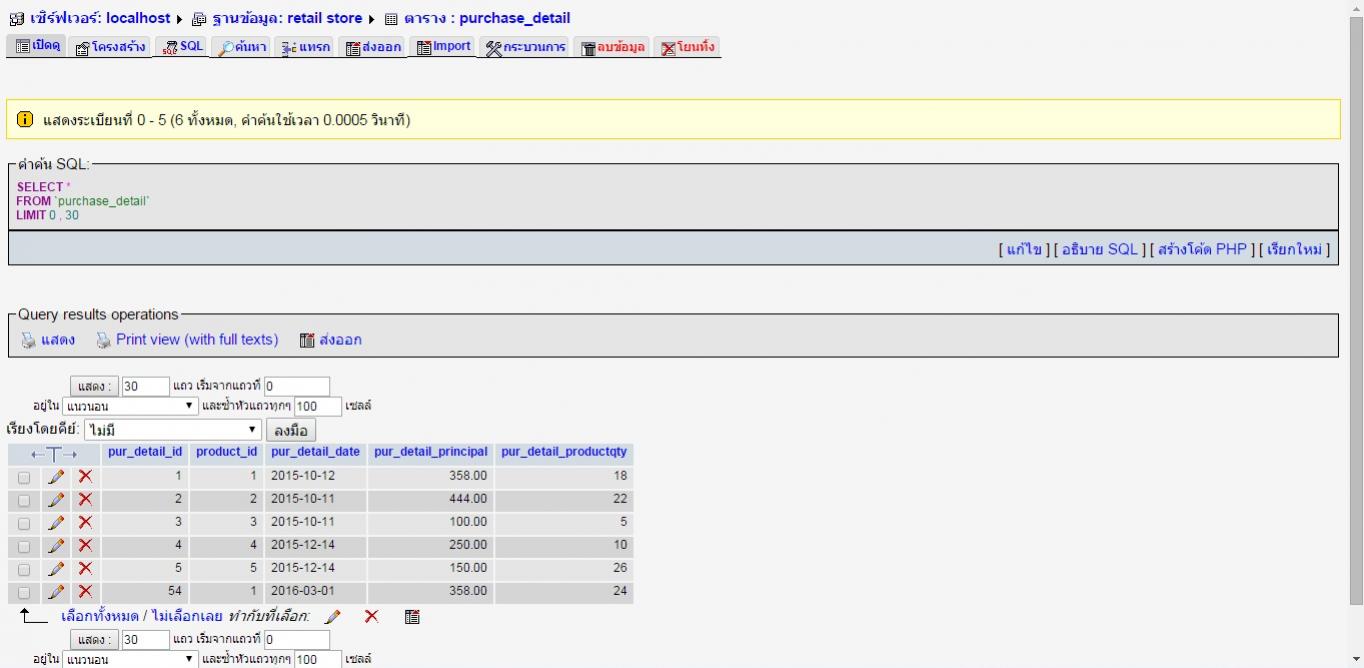Image resolution: width=1364 pixels, height=668 pixels.
Task: Open the แทรก insert tab
Action: 304,47
